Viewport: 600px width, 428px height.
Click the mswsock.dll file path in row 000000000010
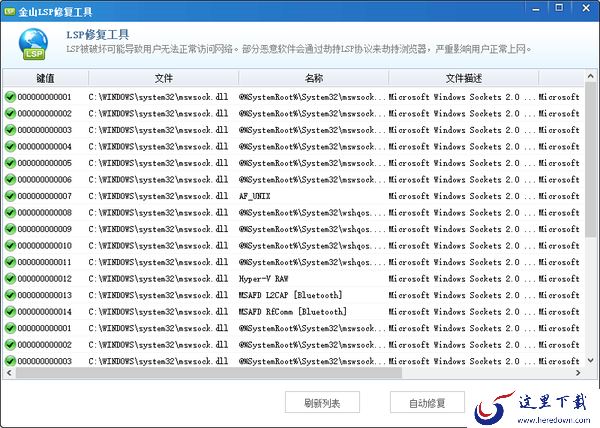click(x=158, y=246)
